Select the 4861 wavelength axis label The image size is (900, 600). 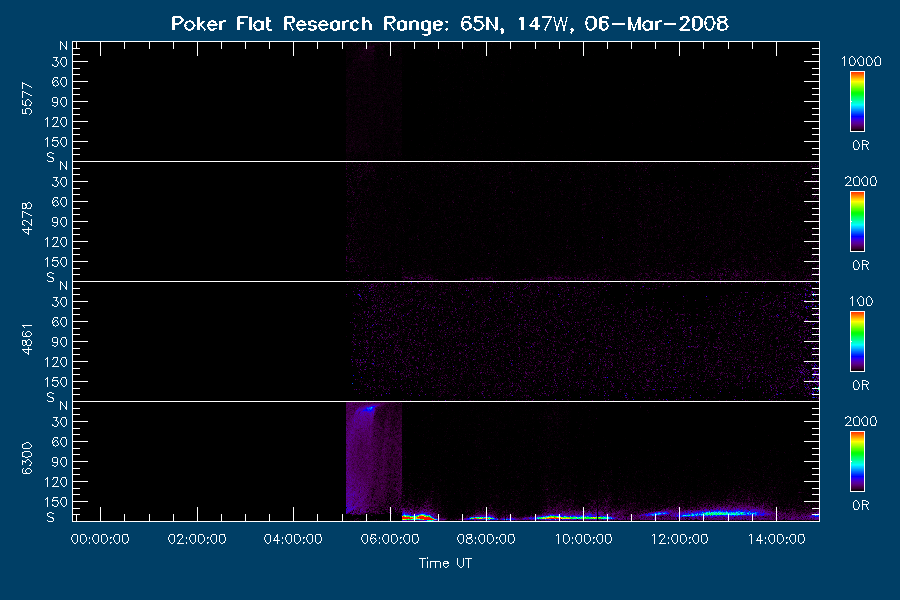[x=27, y=339]
